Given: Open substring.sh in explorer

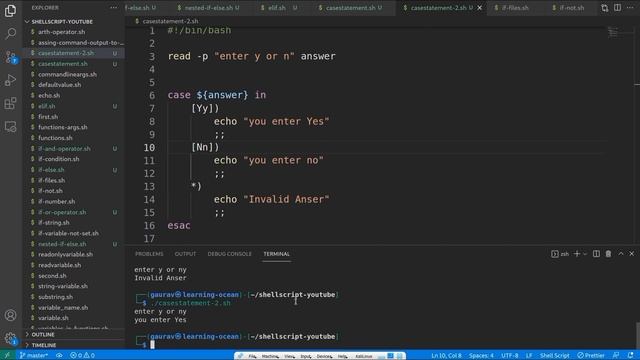Looking at the screenshot, I should click(x=56, y=297).
